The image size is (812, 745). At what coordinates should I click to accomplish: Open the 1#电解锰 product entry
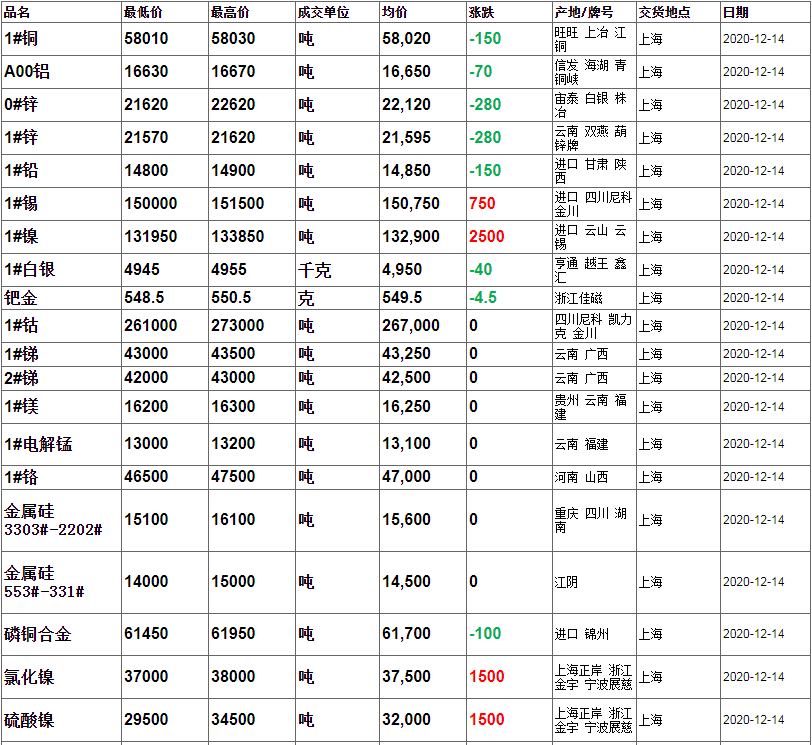36,444
